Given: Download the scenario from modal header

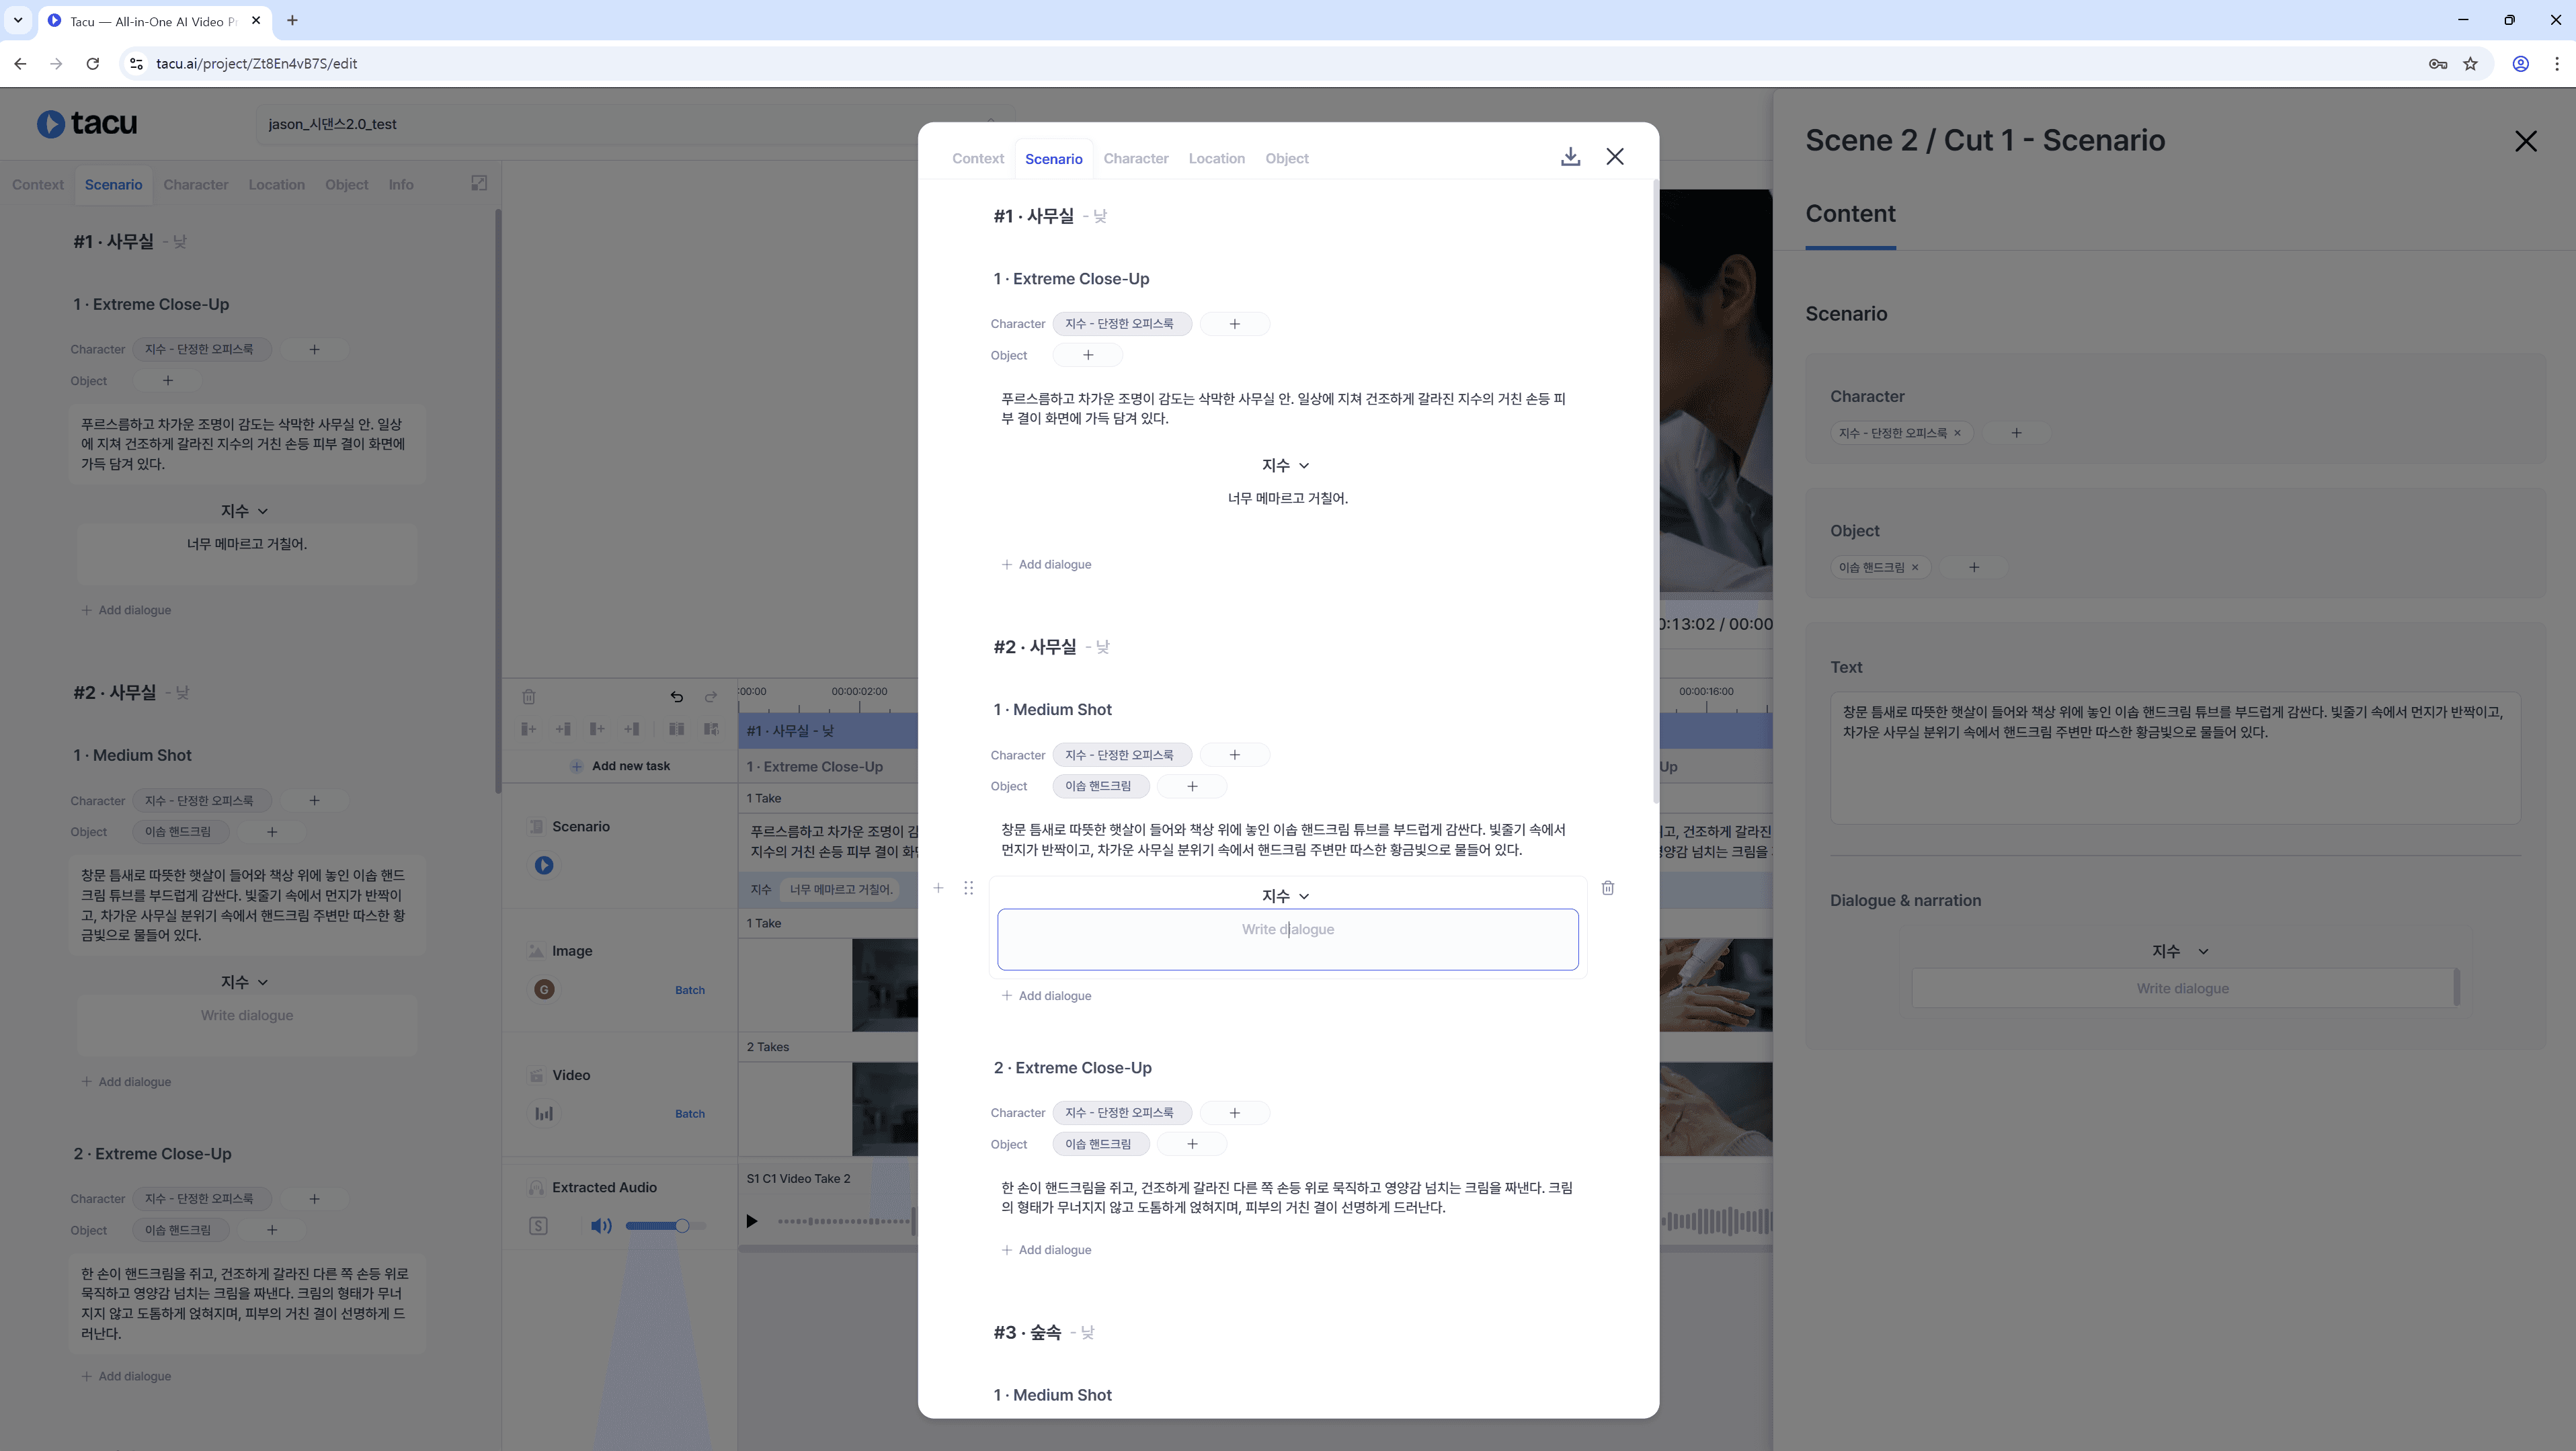Looking at the screenshot, I should [1570, 157].
